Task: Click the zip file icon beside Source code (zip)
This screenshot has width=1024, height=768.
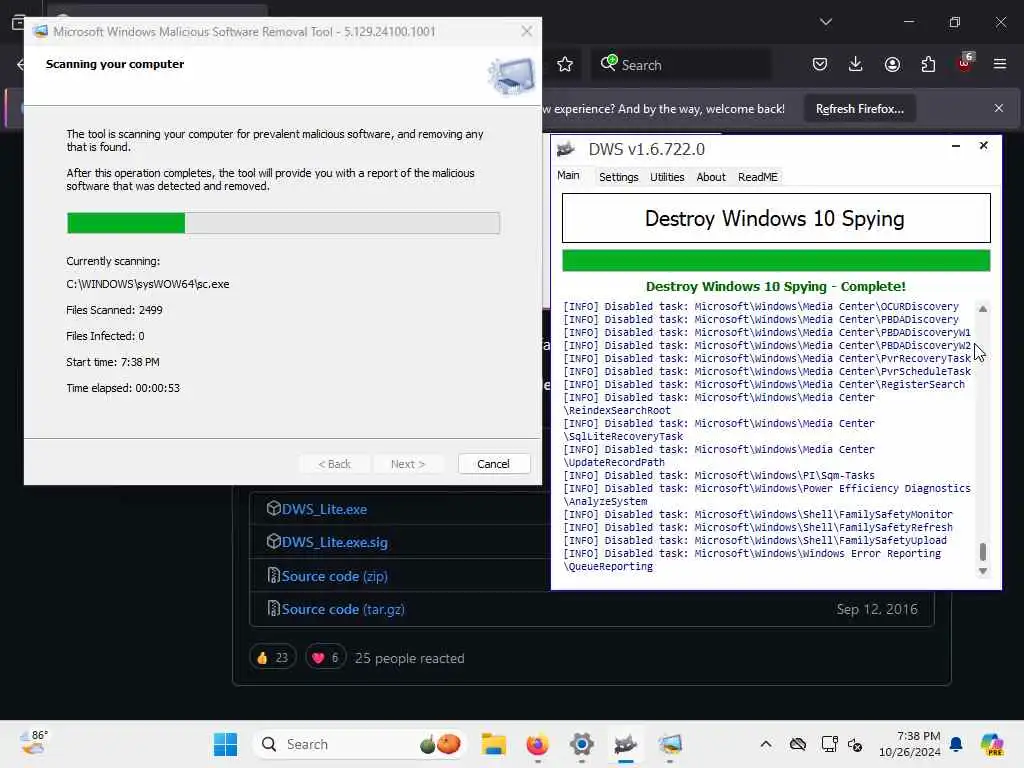Action: [274, 575]
